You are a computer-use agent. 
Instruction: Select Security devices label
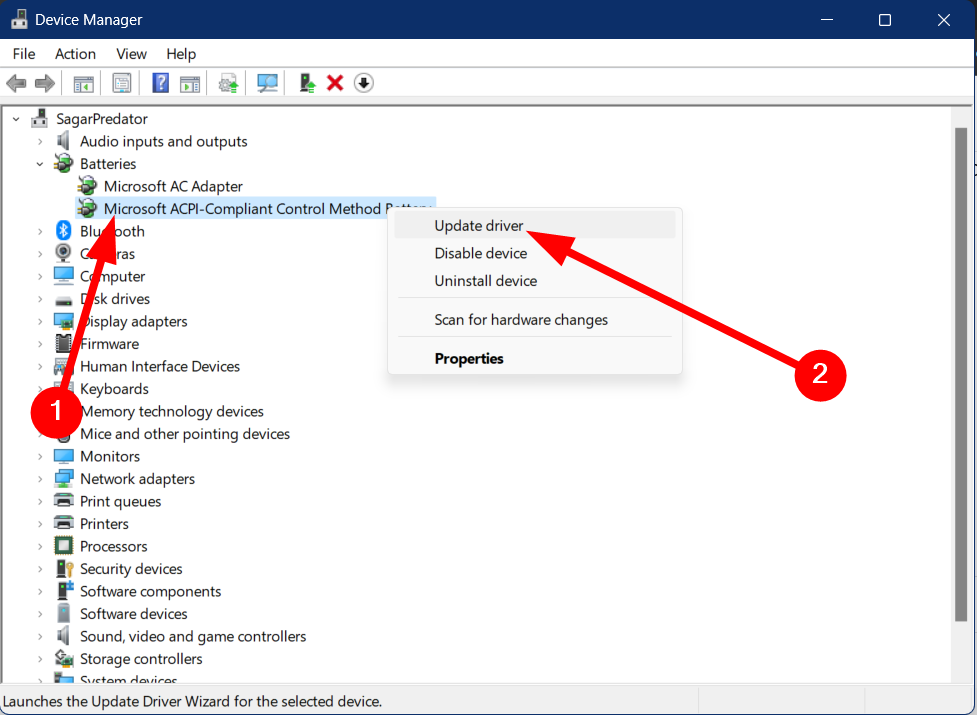coord(131,569)
